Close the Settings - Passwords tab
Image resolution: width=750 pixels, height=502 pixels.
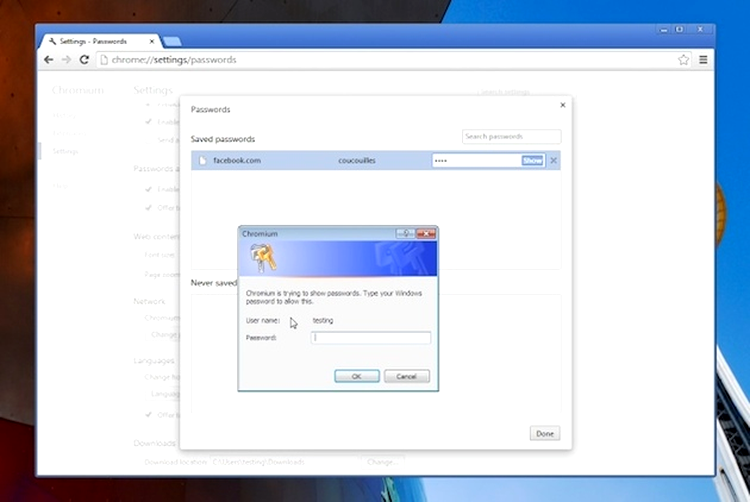coord(152,42)
